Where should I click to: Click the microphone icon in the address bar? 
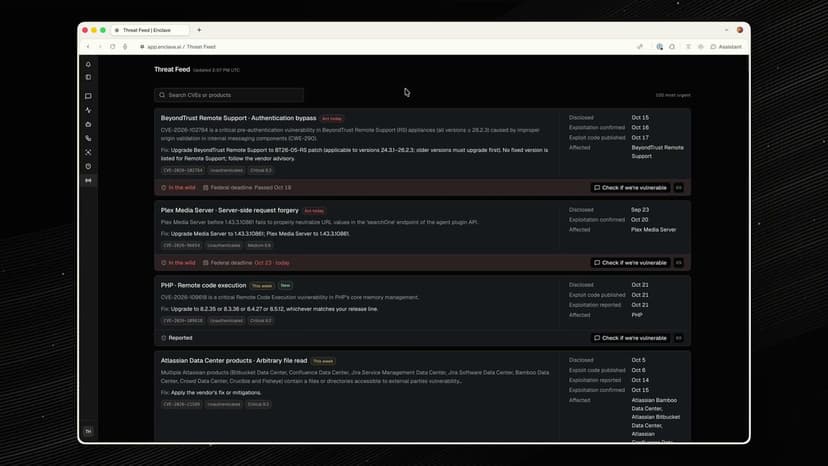(125, 46)
